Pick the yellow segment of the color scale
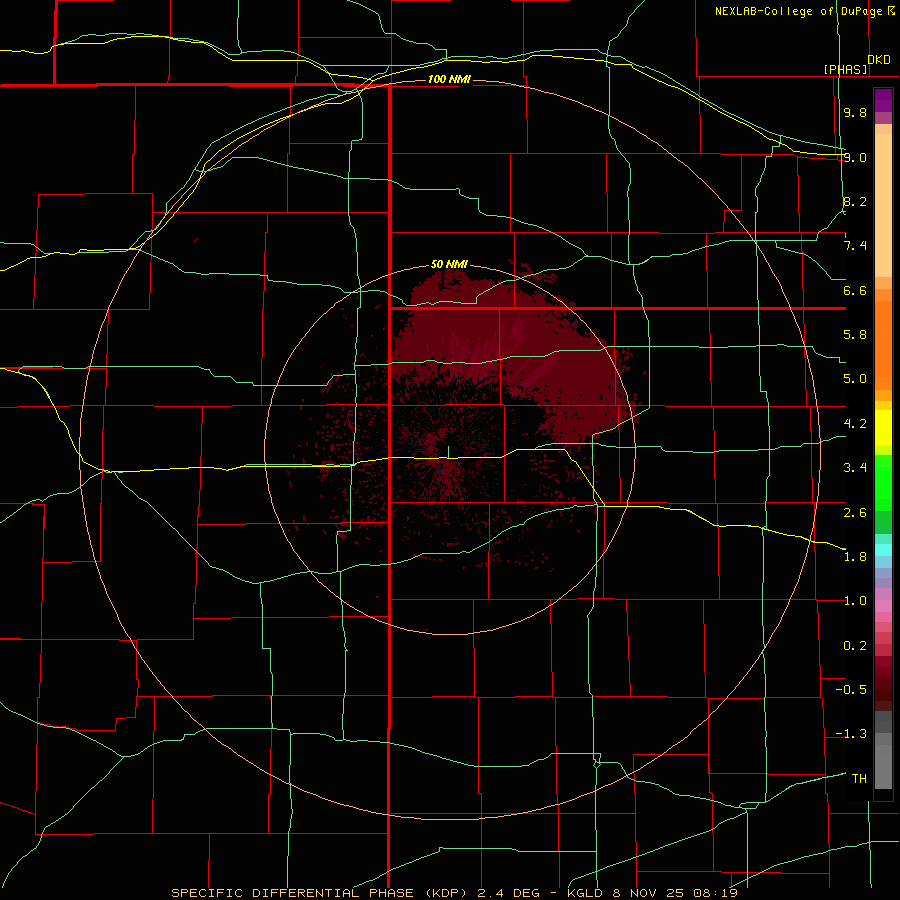Viewport: 900px width, 900px height. click(x=883, y=428)
